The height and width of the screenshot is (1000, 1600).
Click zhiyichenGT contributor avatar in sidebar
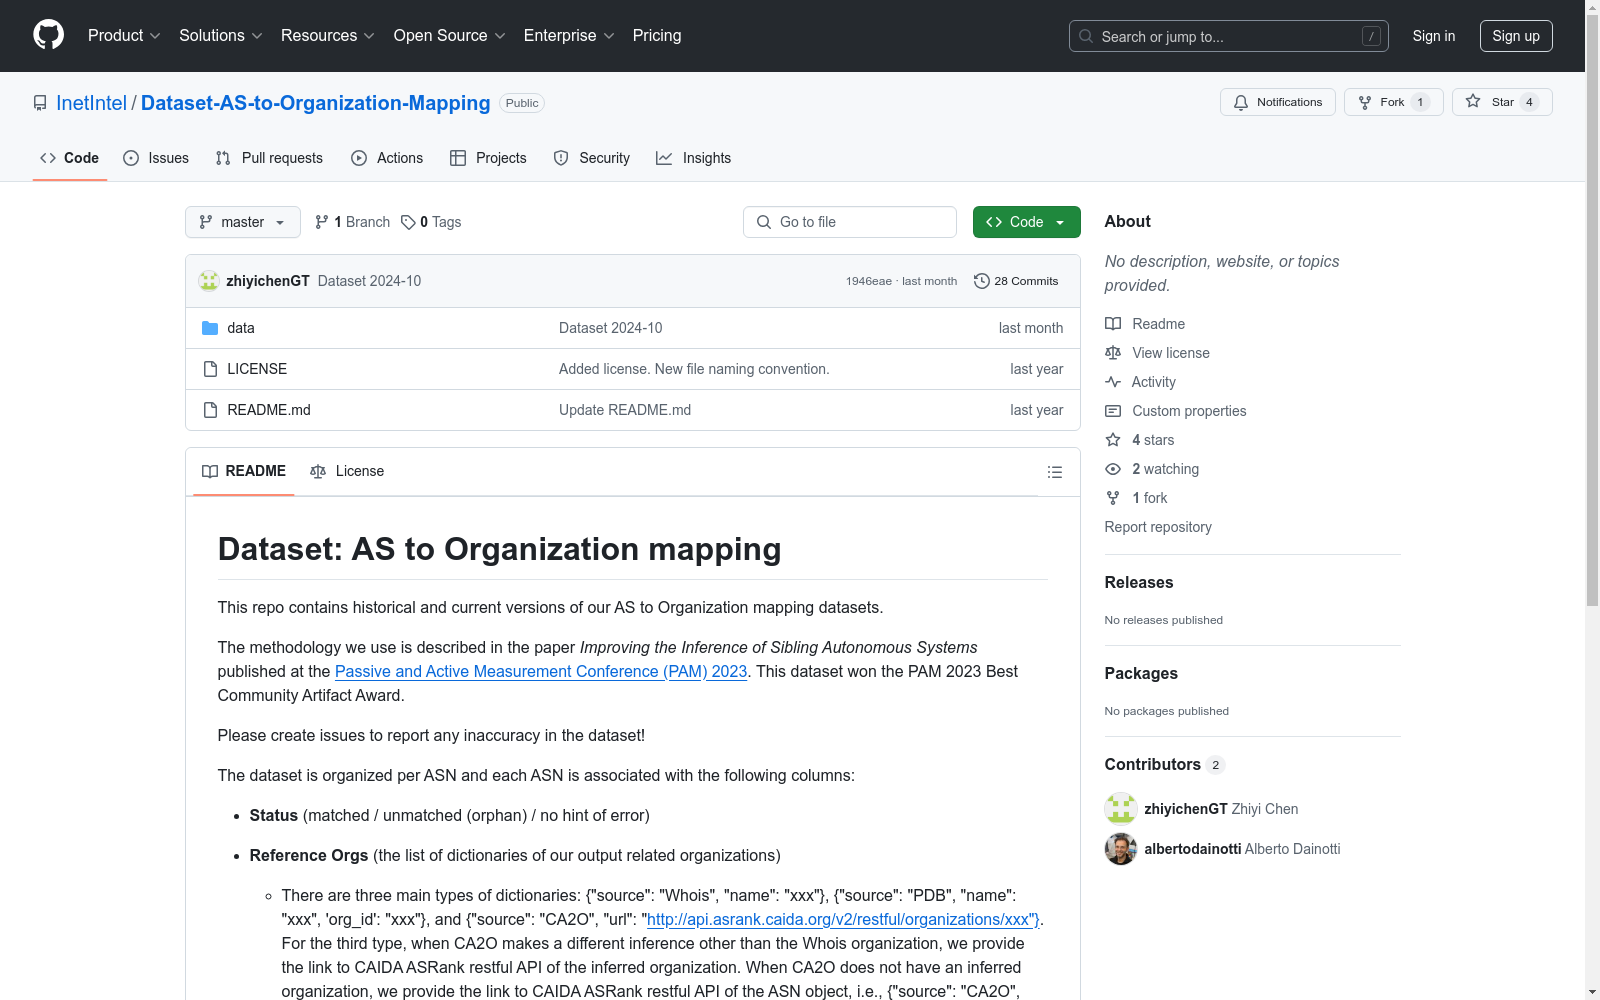point(1121,809)
